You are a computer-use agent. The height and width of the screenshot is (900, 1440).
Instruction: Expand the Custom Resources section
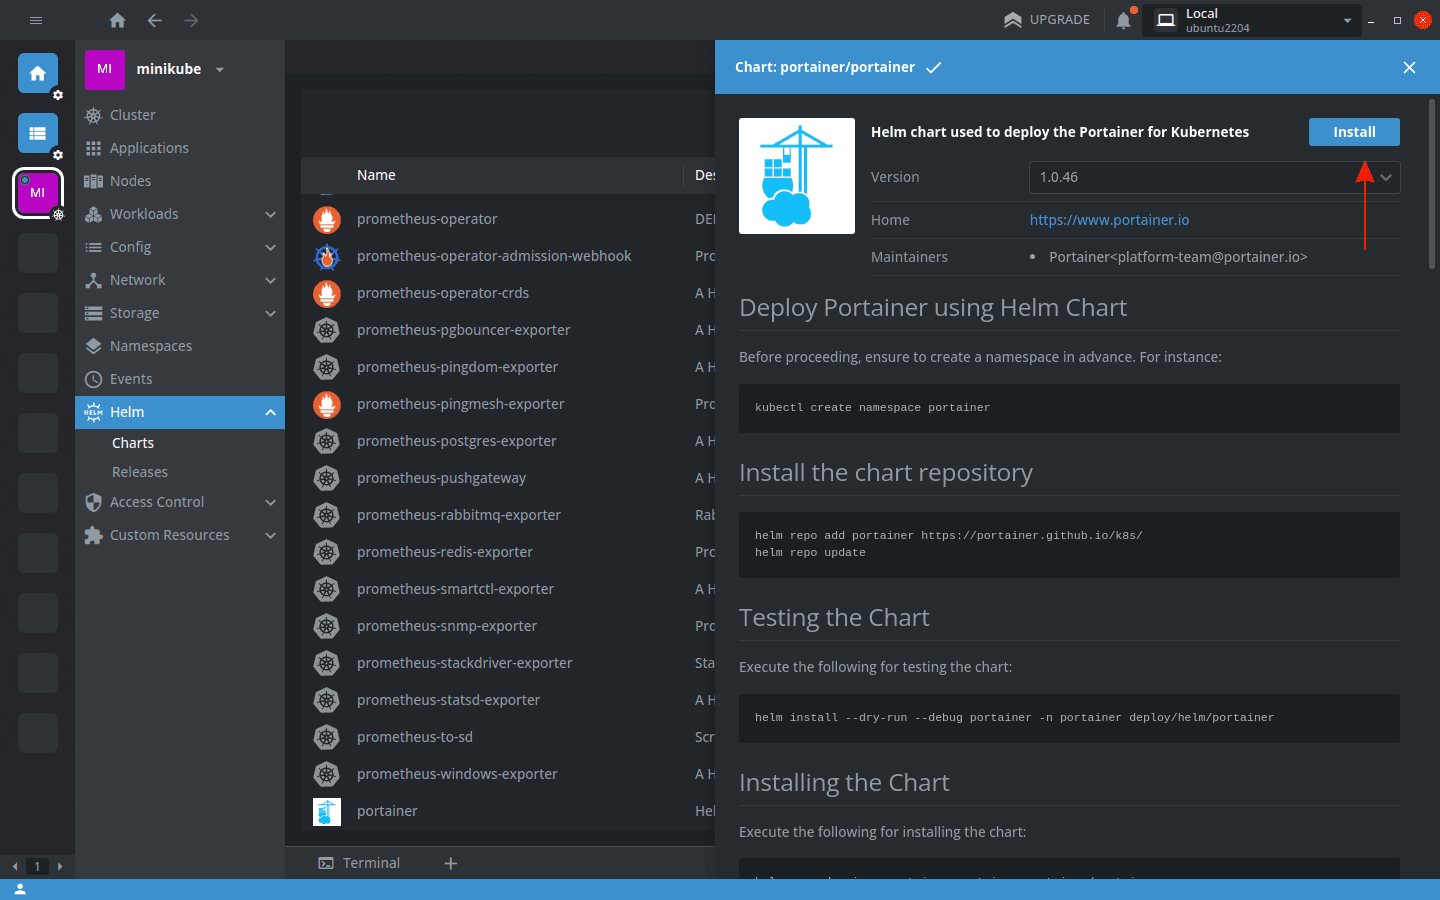(x=180, y=535)
